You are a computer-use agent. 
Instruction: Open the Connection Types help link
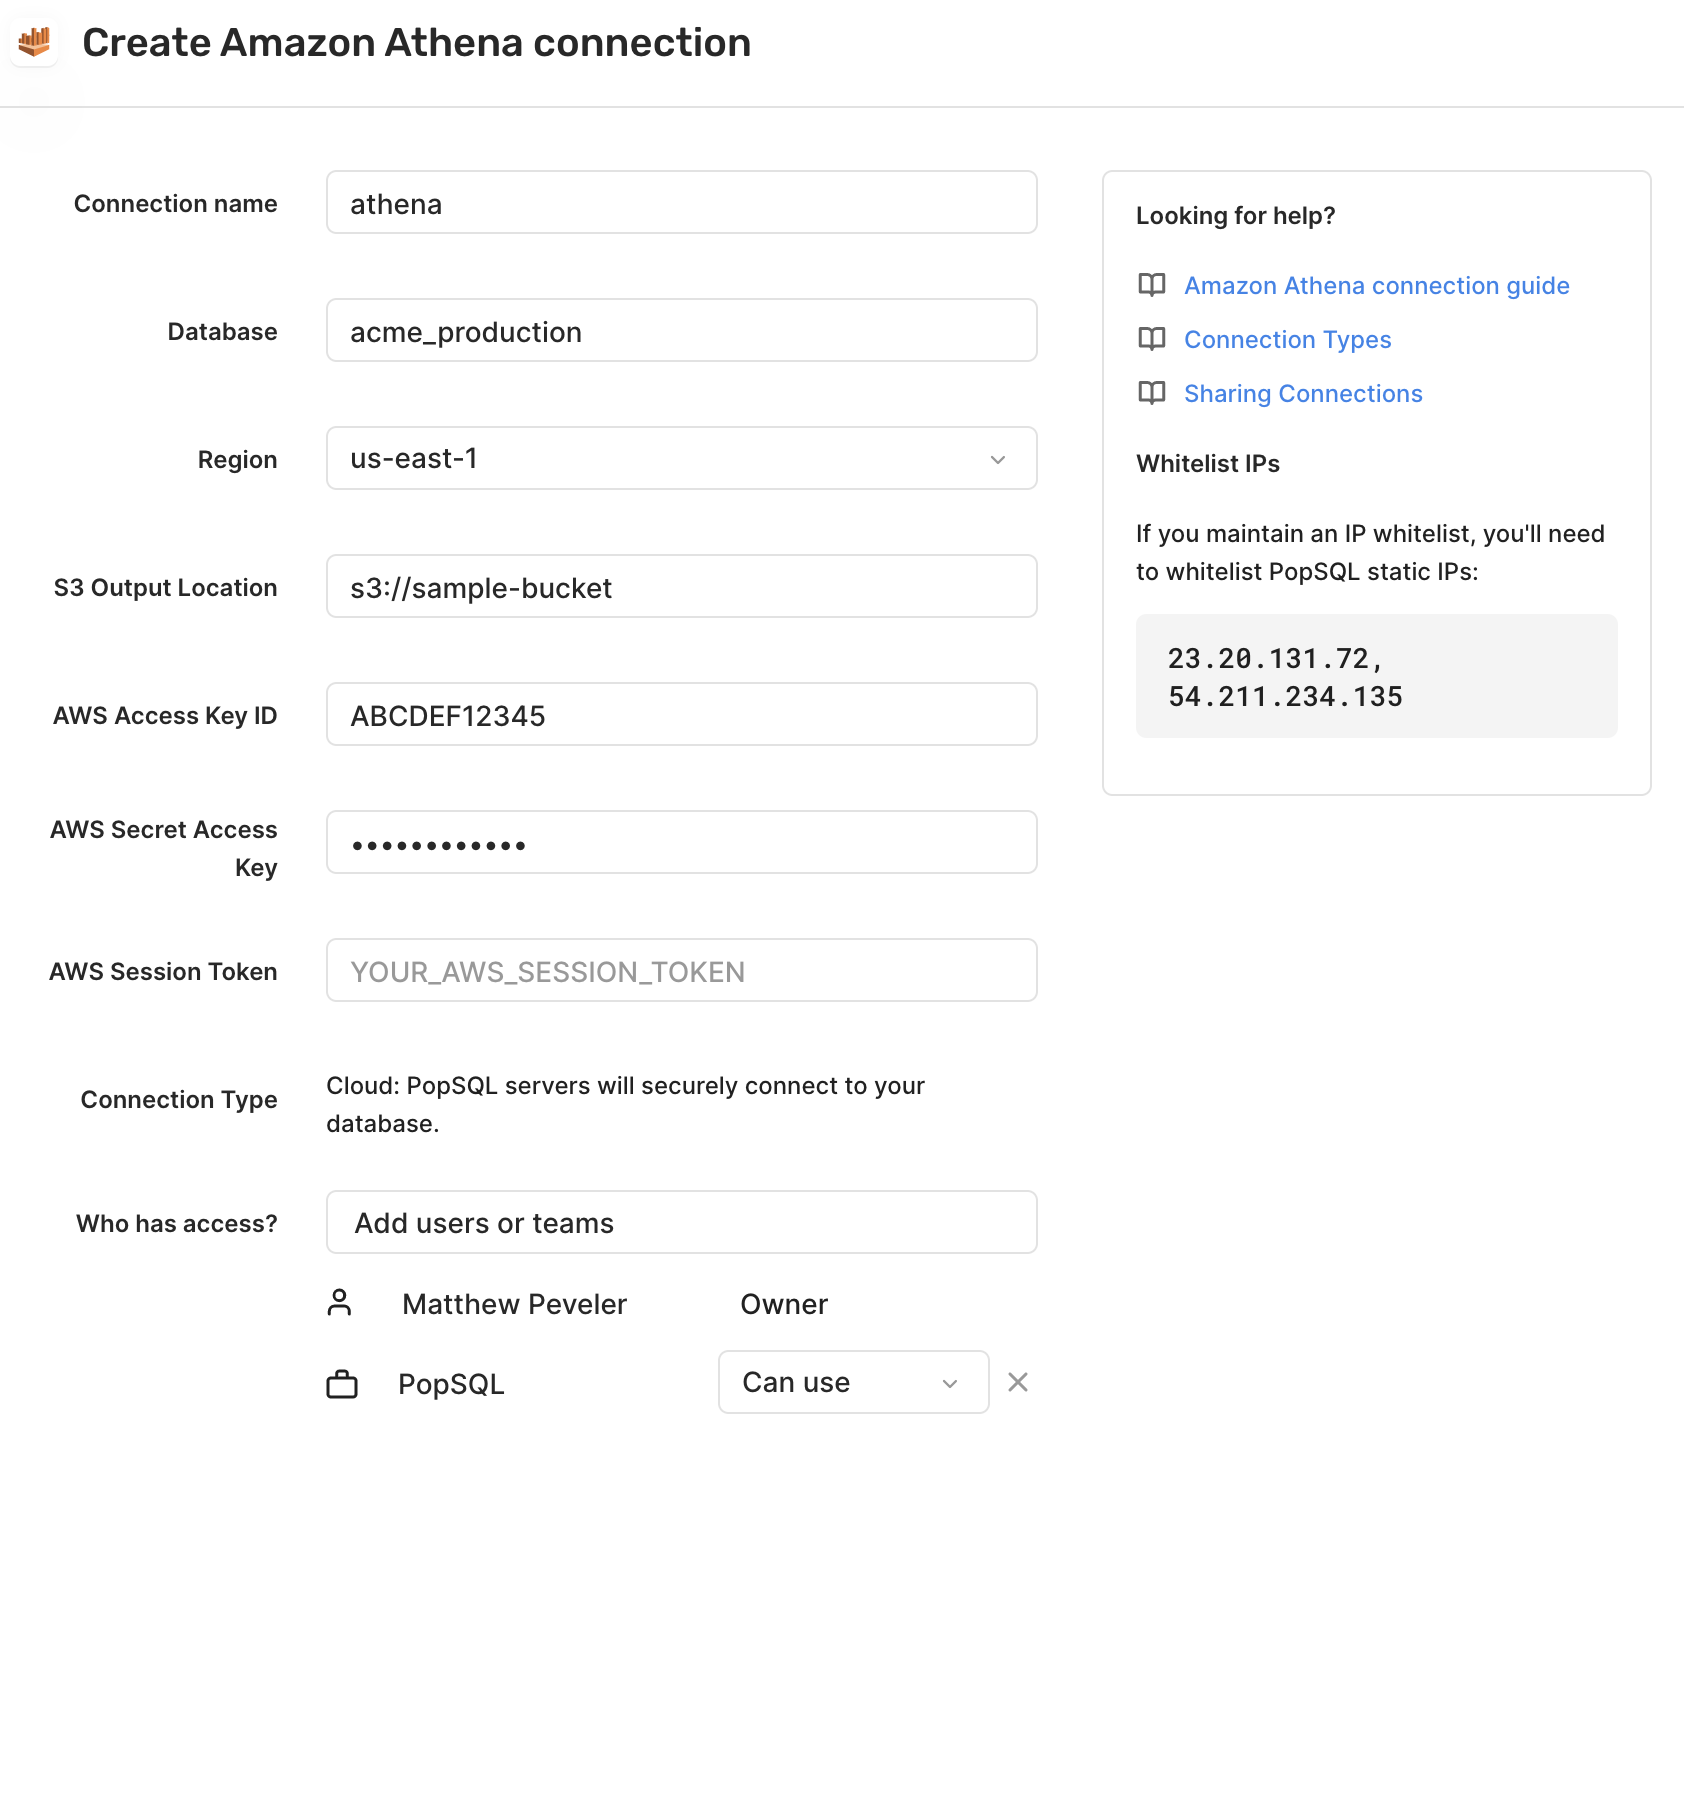click(x=1288, y=339)
